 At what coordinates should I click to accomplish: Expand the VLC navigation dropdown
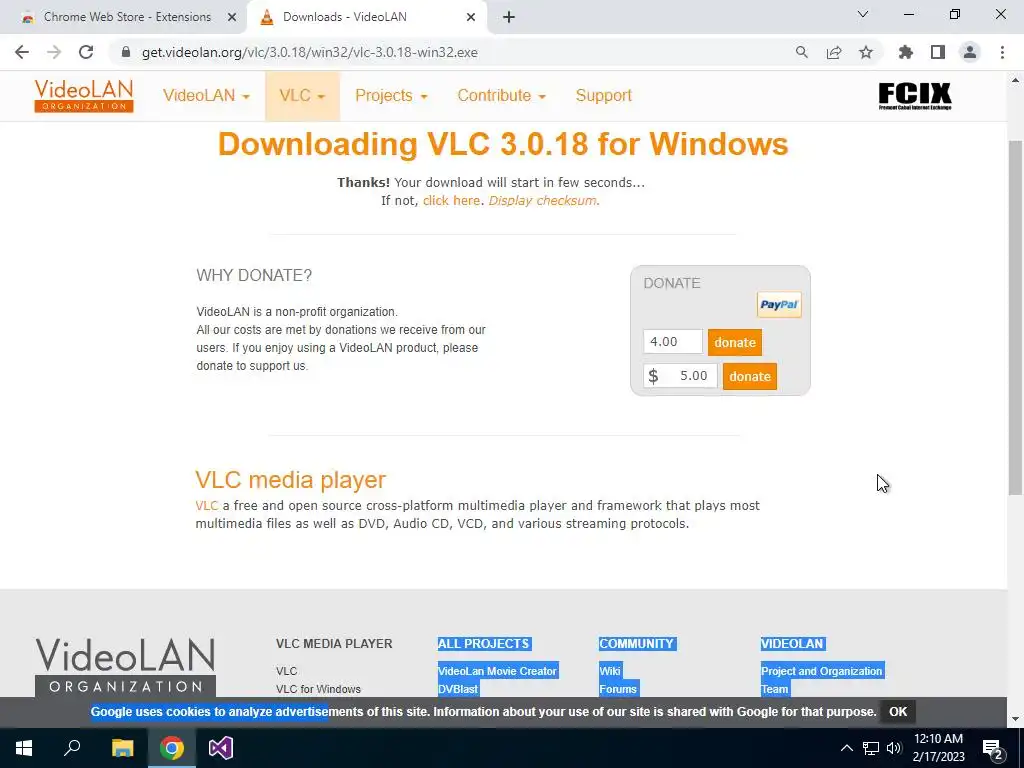(302, 95)
